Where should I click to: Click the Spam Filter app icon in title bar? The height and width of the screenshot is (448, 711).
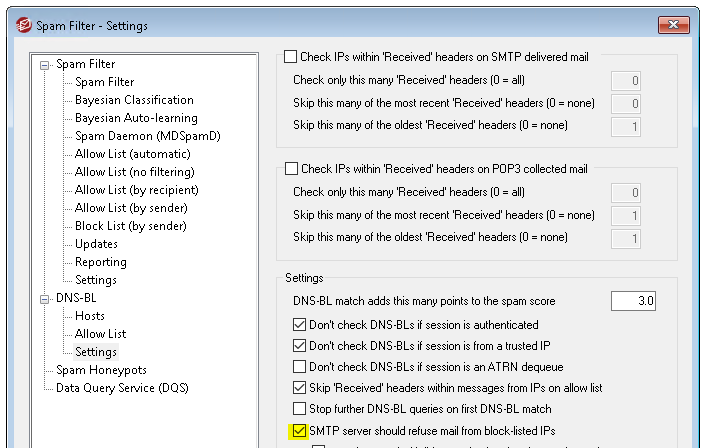click(x=24, y=25)
